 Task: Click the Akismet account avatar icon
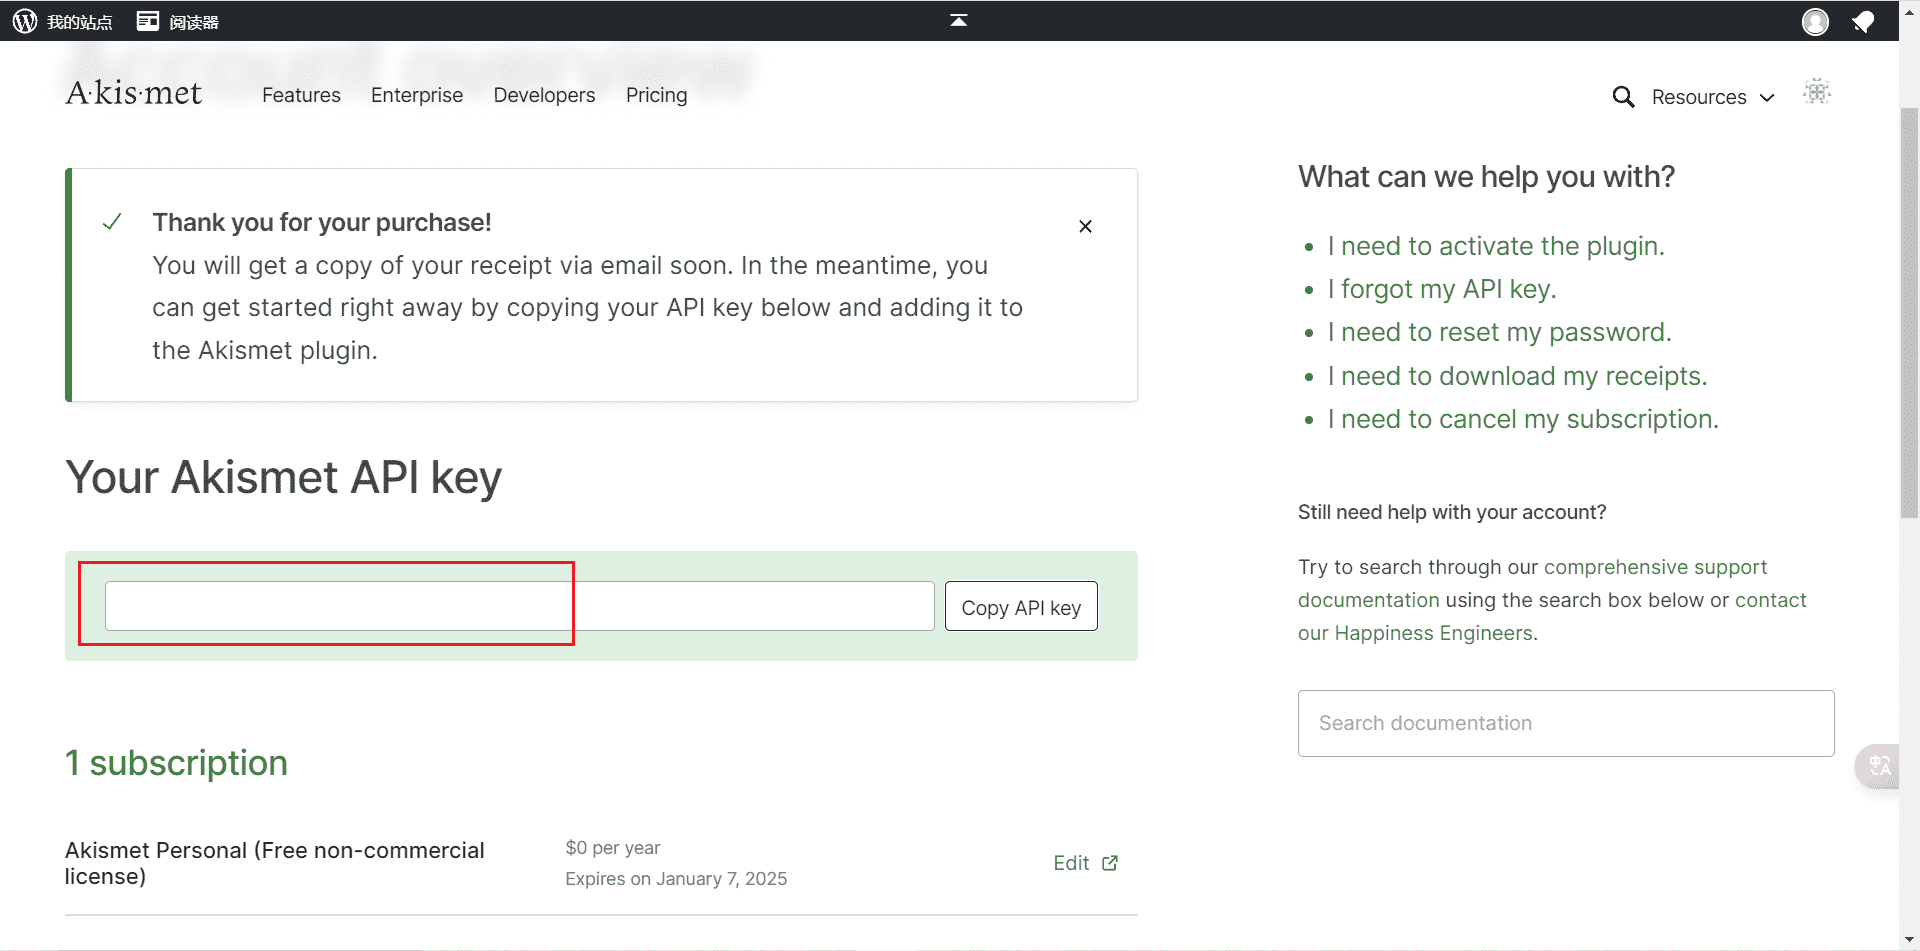1817,92
